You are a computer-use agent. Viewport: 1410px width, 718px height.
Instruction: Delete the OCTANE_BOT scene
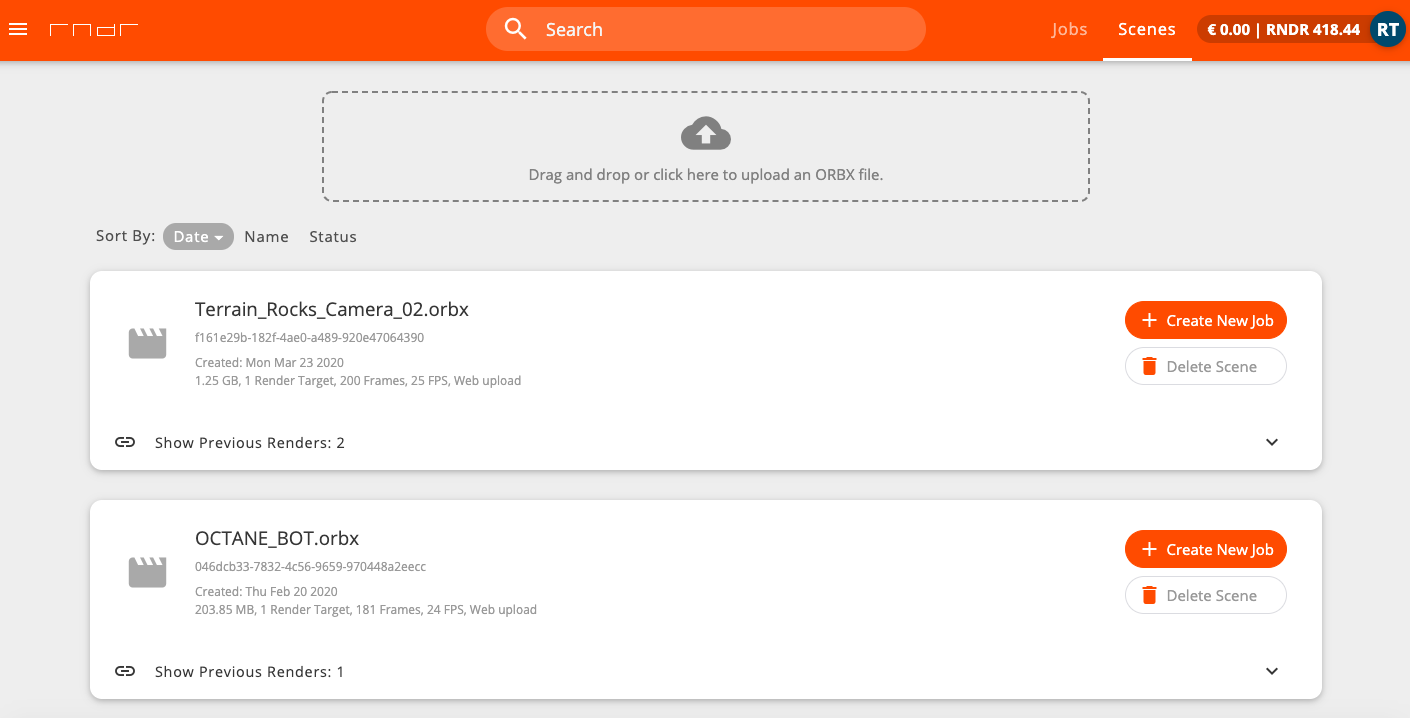pyautogui.click(x=1205, y=596)
